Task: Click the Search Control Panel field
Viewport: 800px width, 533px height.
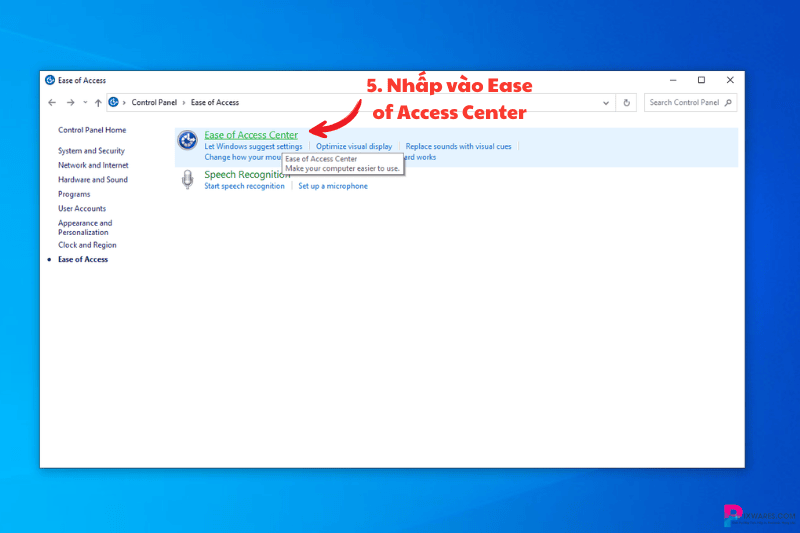Action: 683,102
